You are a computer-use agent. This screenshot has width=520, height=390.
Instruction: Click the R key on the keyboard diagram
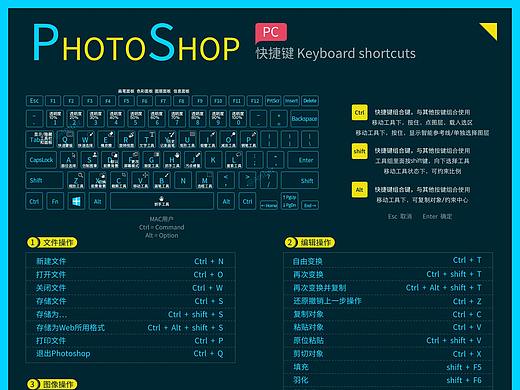coord(126,139)
